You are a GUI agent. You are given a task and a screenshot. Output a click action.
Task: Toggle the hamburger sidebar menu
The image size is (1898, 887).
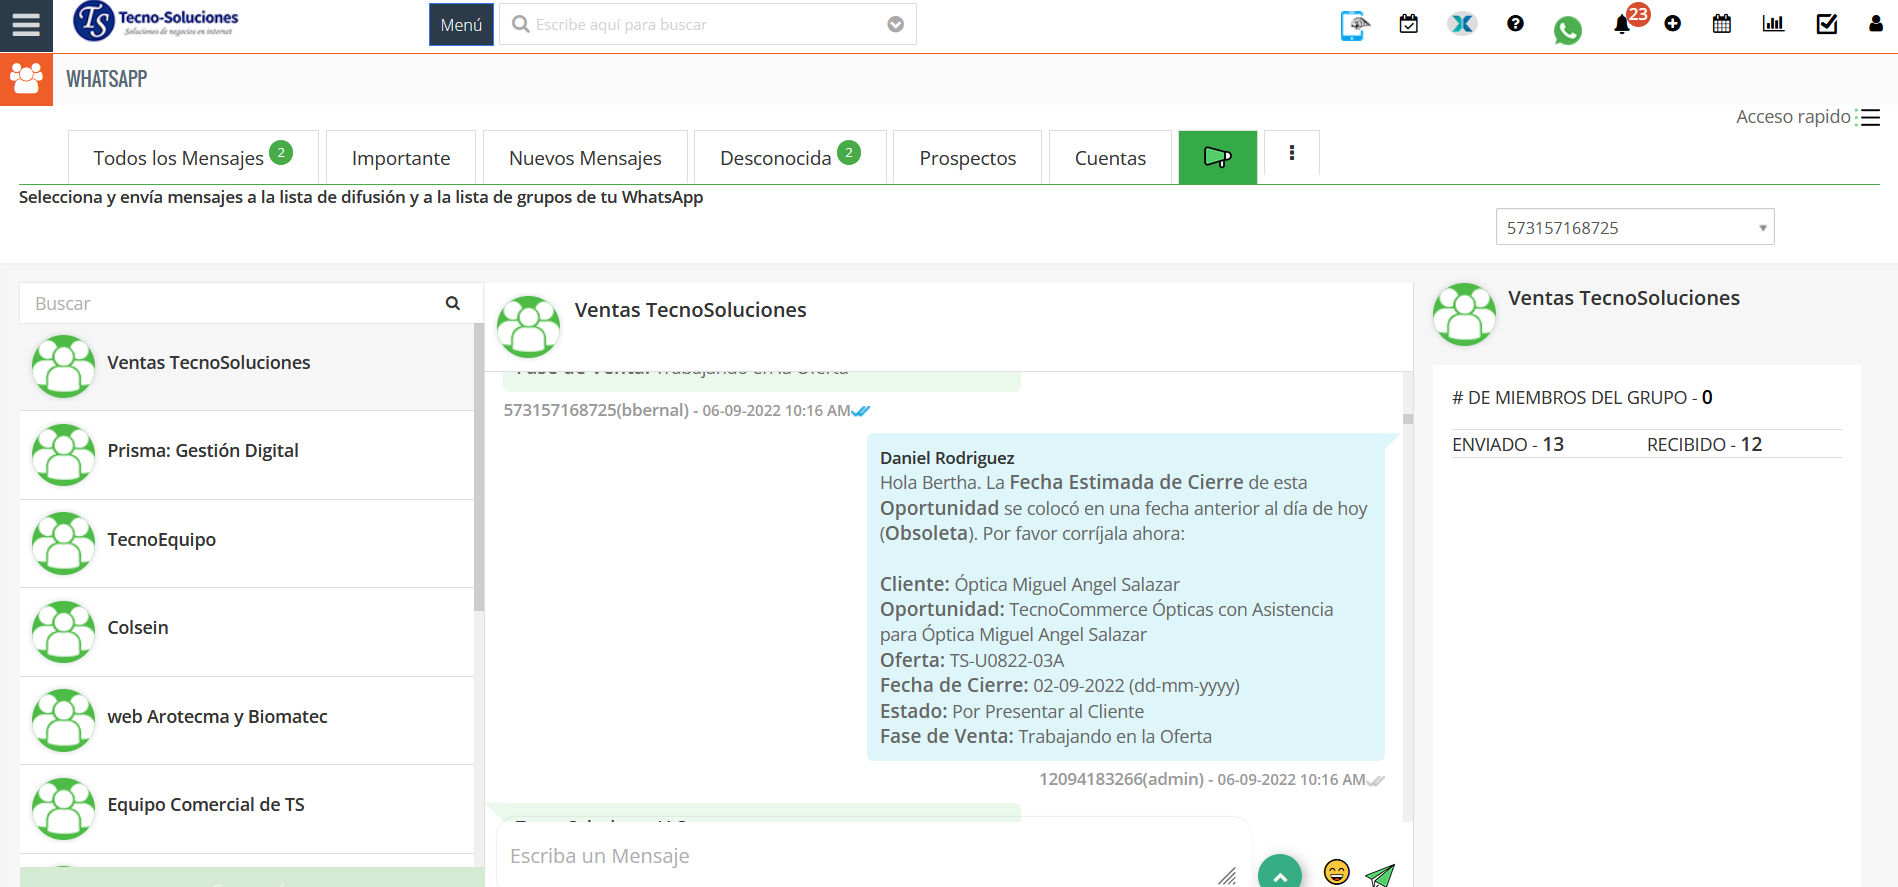click(26, 25)
